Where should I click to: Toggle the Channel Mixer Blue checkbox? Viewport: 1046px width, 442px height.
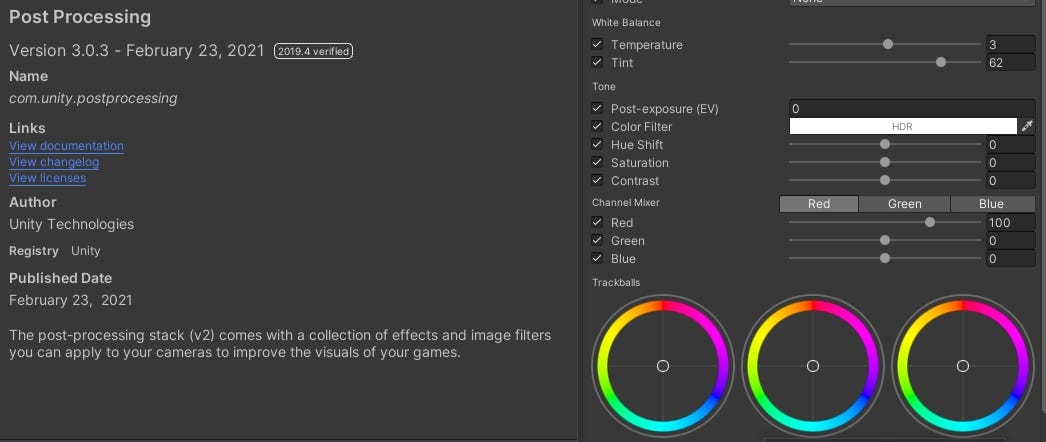pyautogui.click(x=597, y=258)
